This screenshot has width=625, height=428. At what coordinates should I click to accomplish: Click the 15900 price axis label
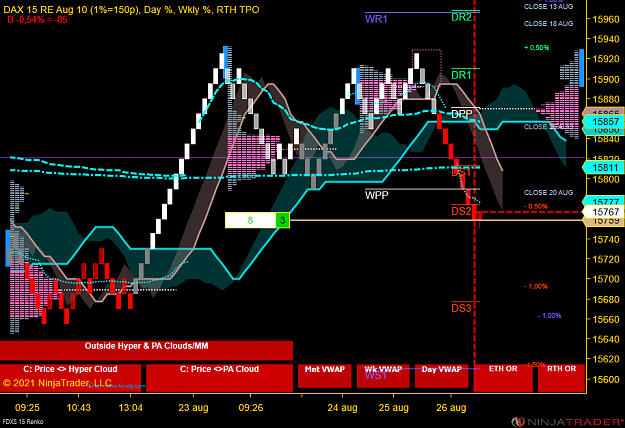606,79
